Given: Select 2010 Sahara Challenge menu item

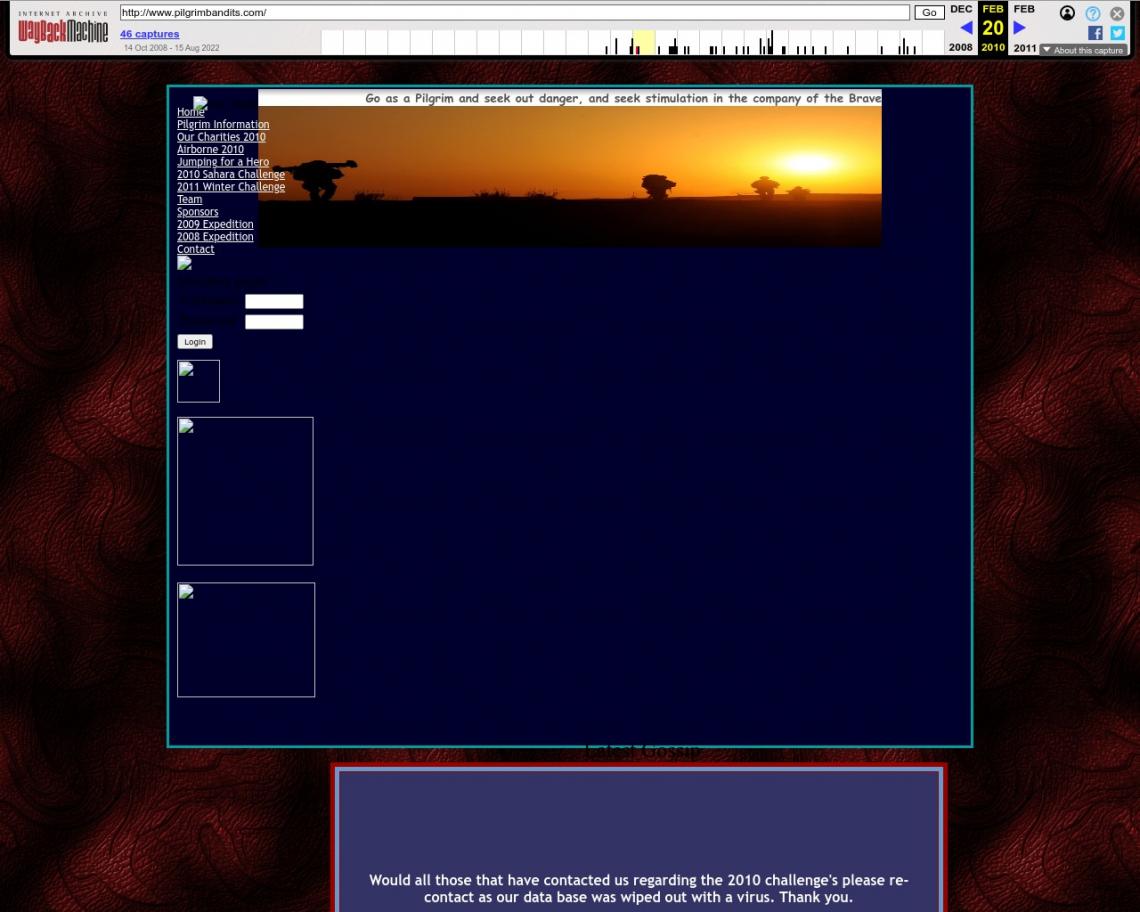Looking at the screenshot, I should 230,175.
